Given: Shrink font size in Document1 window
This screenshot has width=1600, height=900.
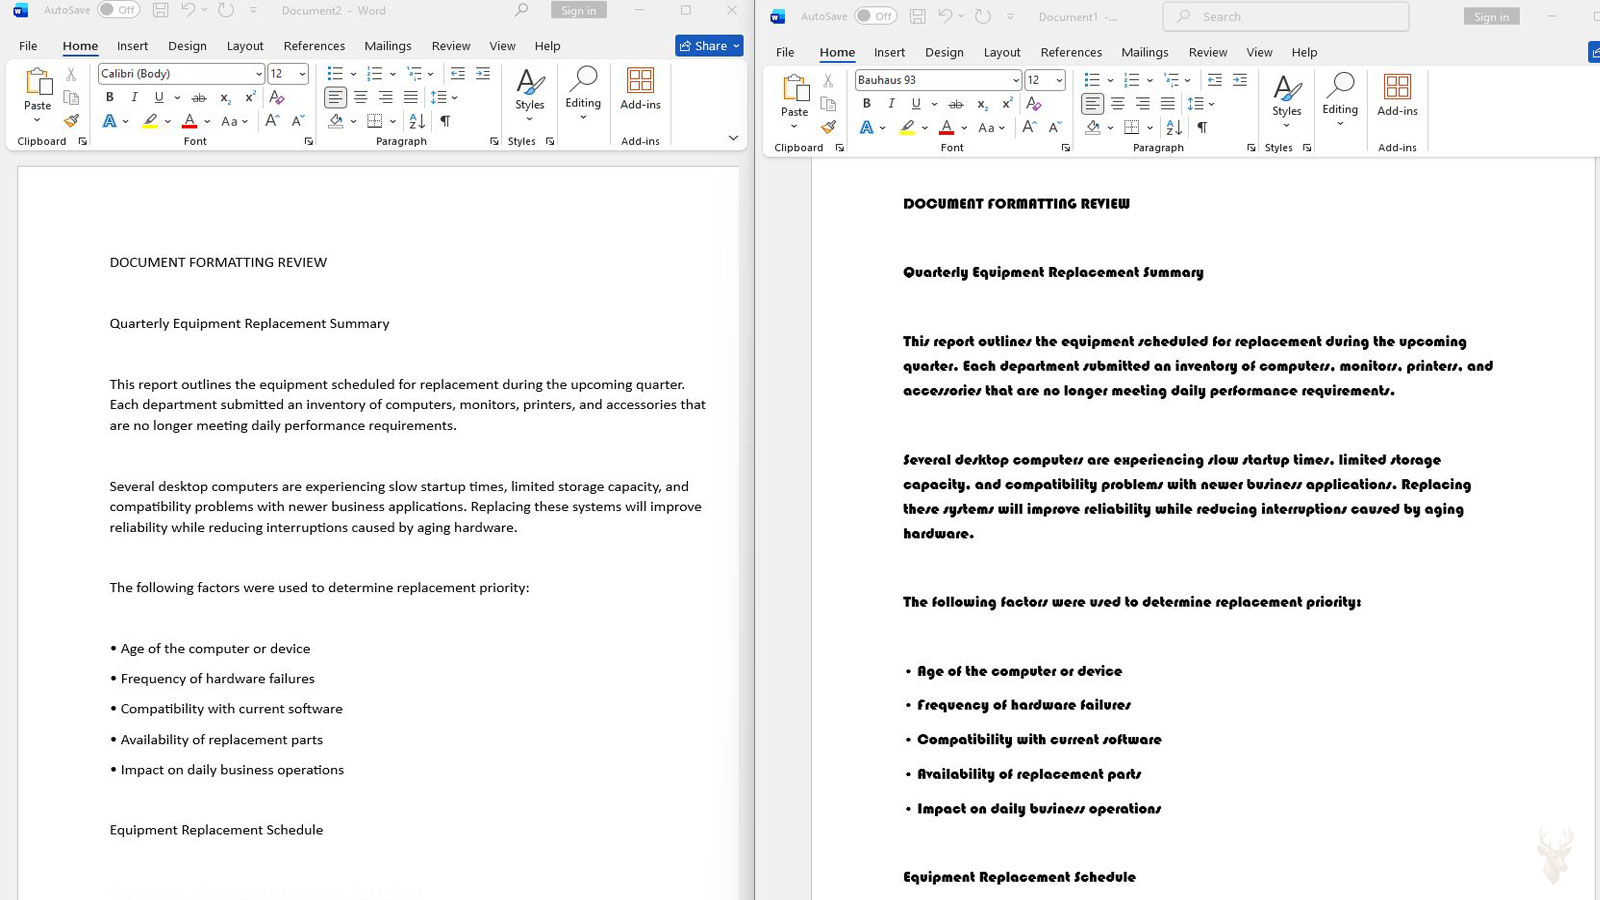Looking at the screenshot, I should pyautogui.click(x=1054, y=127).
